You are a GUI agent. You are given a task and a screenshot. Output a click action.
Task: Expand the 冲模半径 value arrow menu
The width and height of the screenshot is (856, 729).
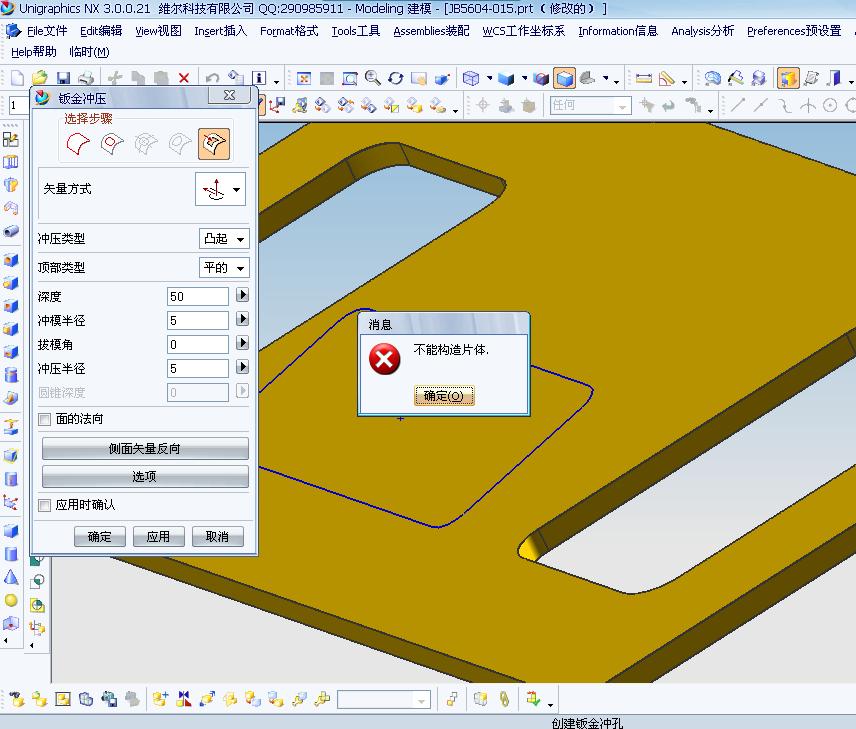point(242,319)
